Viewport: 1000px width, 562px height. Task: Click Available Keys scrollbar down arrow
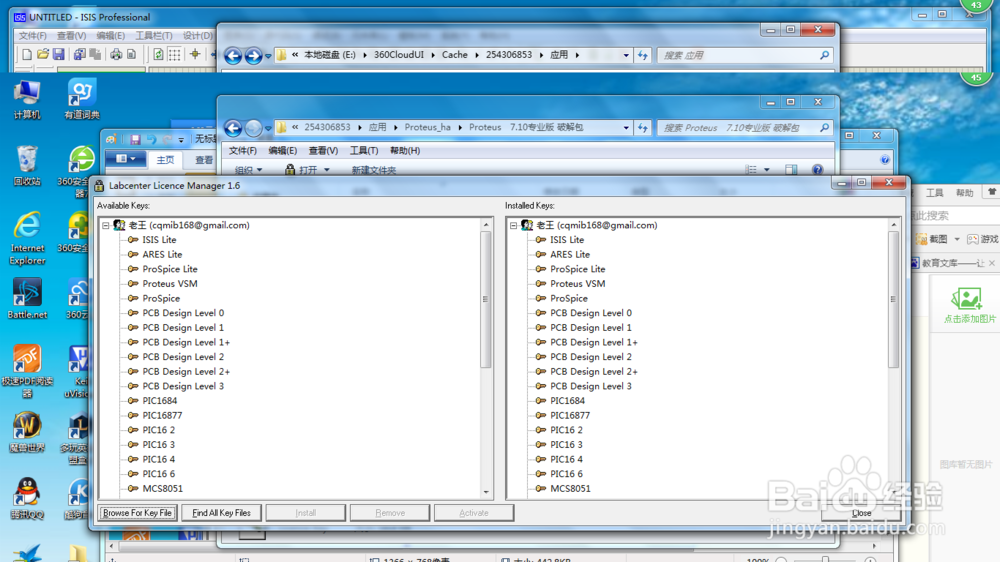tap(486, 492)
